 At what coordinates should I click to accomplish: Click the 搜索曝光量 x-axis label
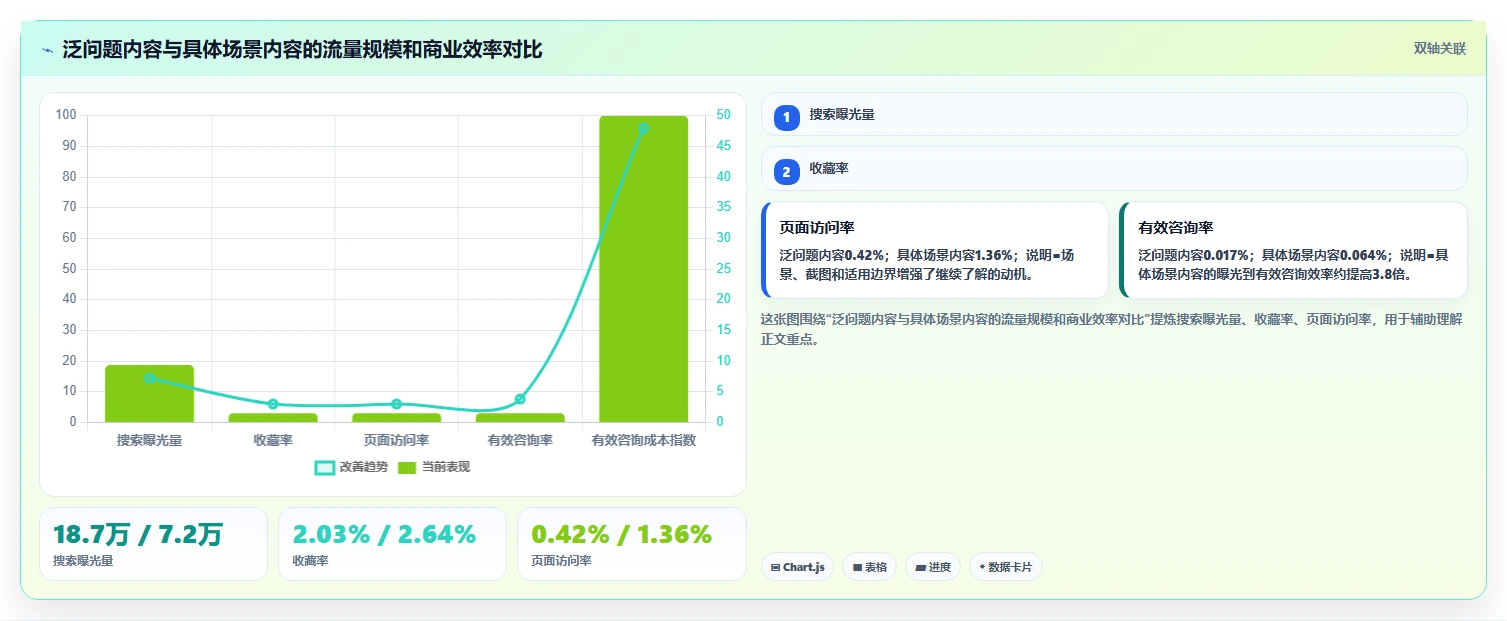149,440
